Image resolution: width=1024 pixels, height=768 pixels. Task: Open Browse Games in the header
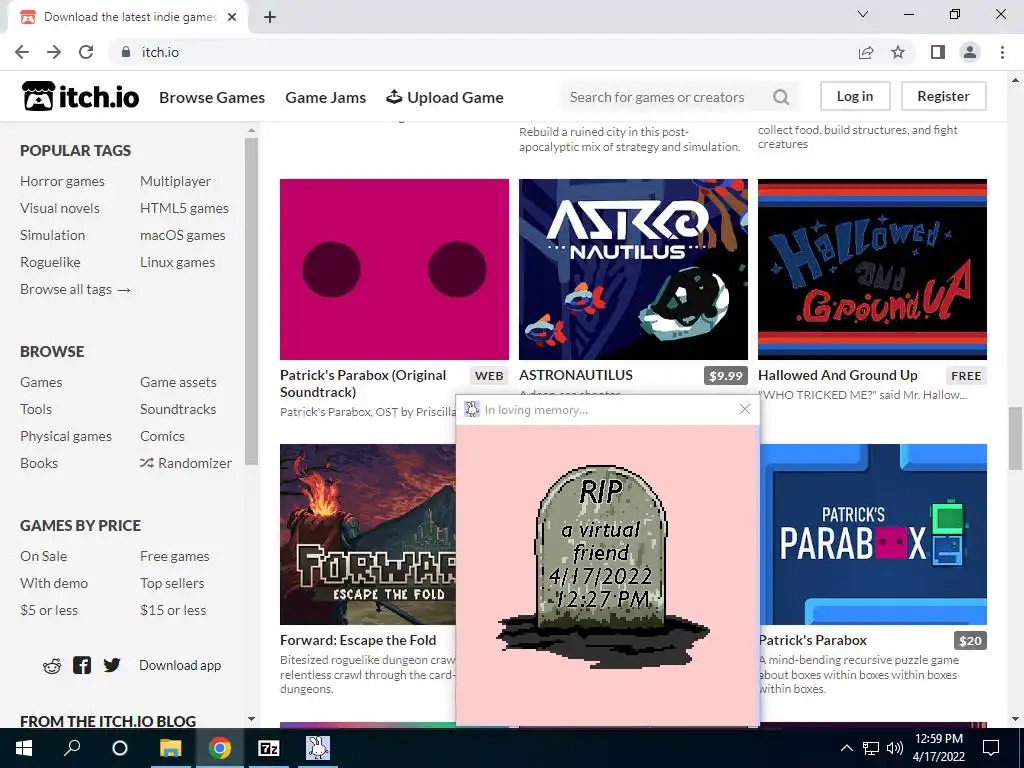212,97
